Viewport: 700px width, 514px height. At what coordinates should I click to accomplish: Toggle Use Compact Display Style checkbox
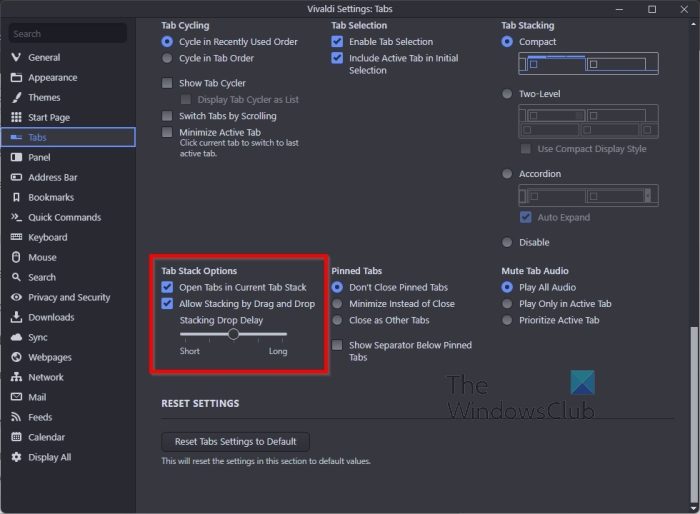(525, 149)
